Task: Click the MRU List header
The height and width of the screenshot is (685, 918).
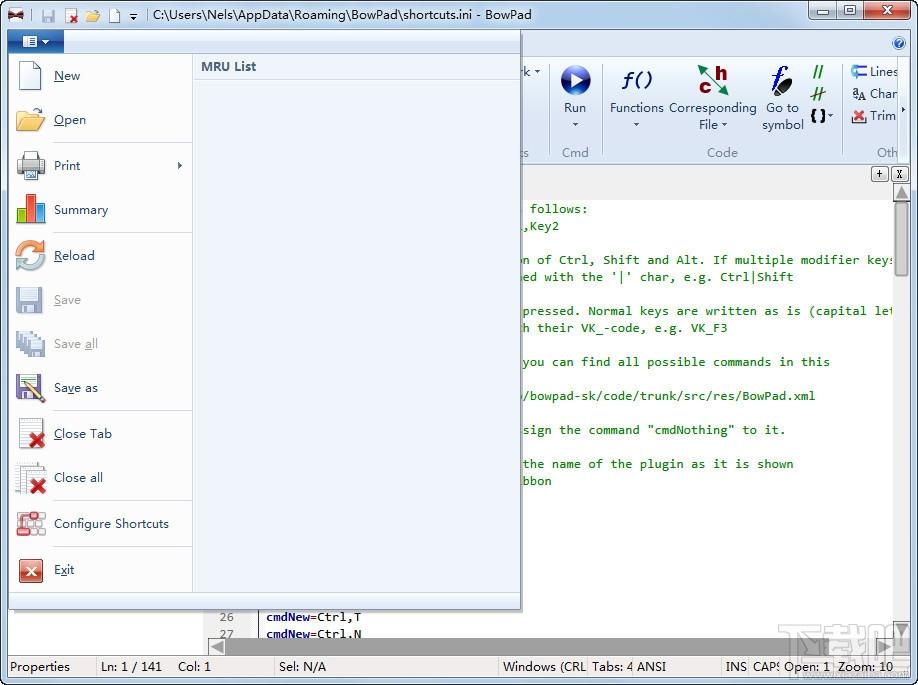Action: [x=228, y=67]
